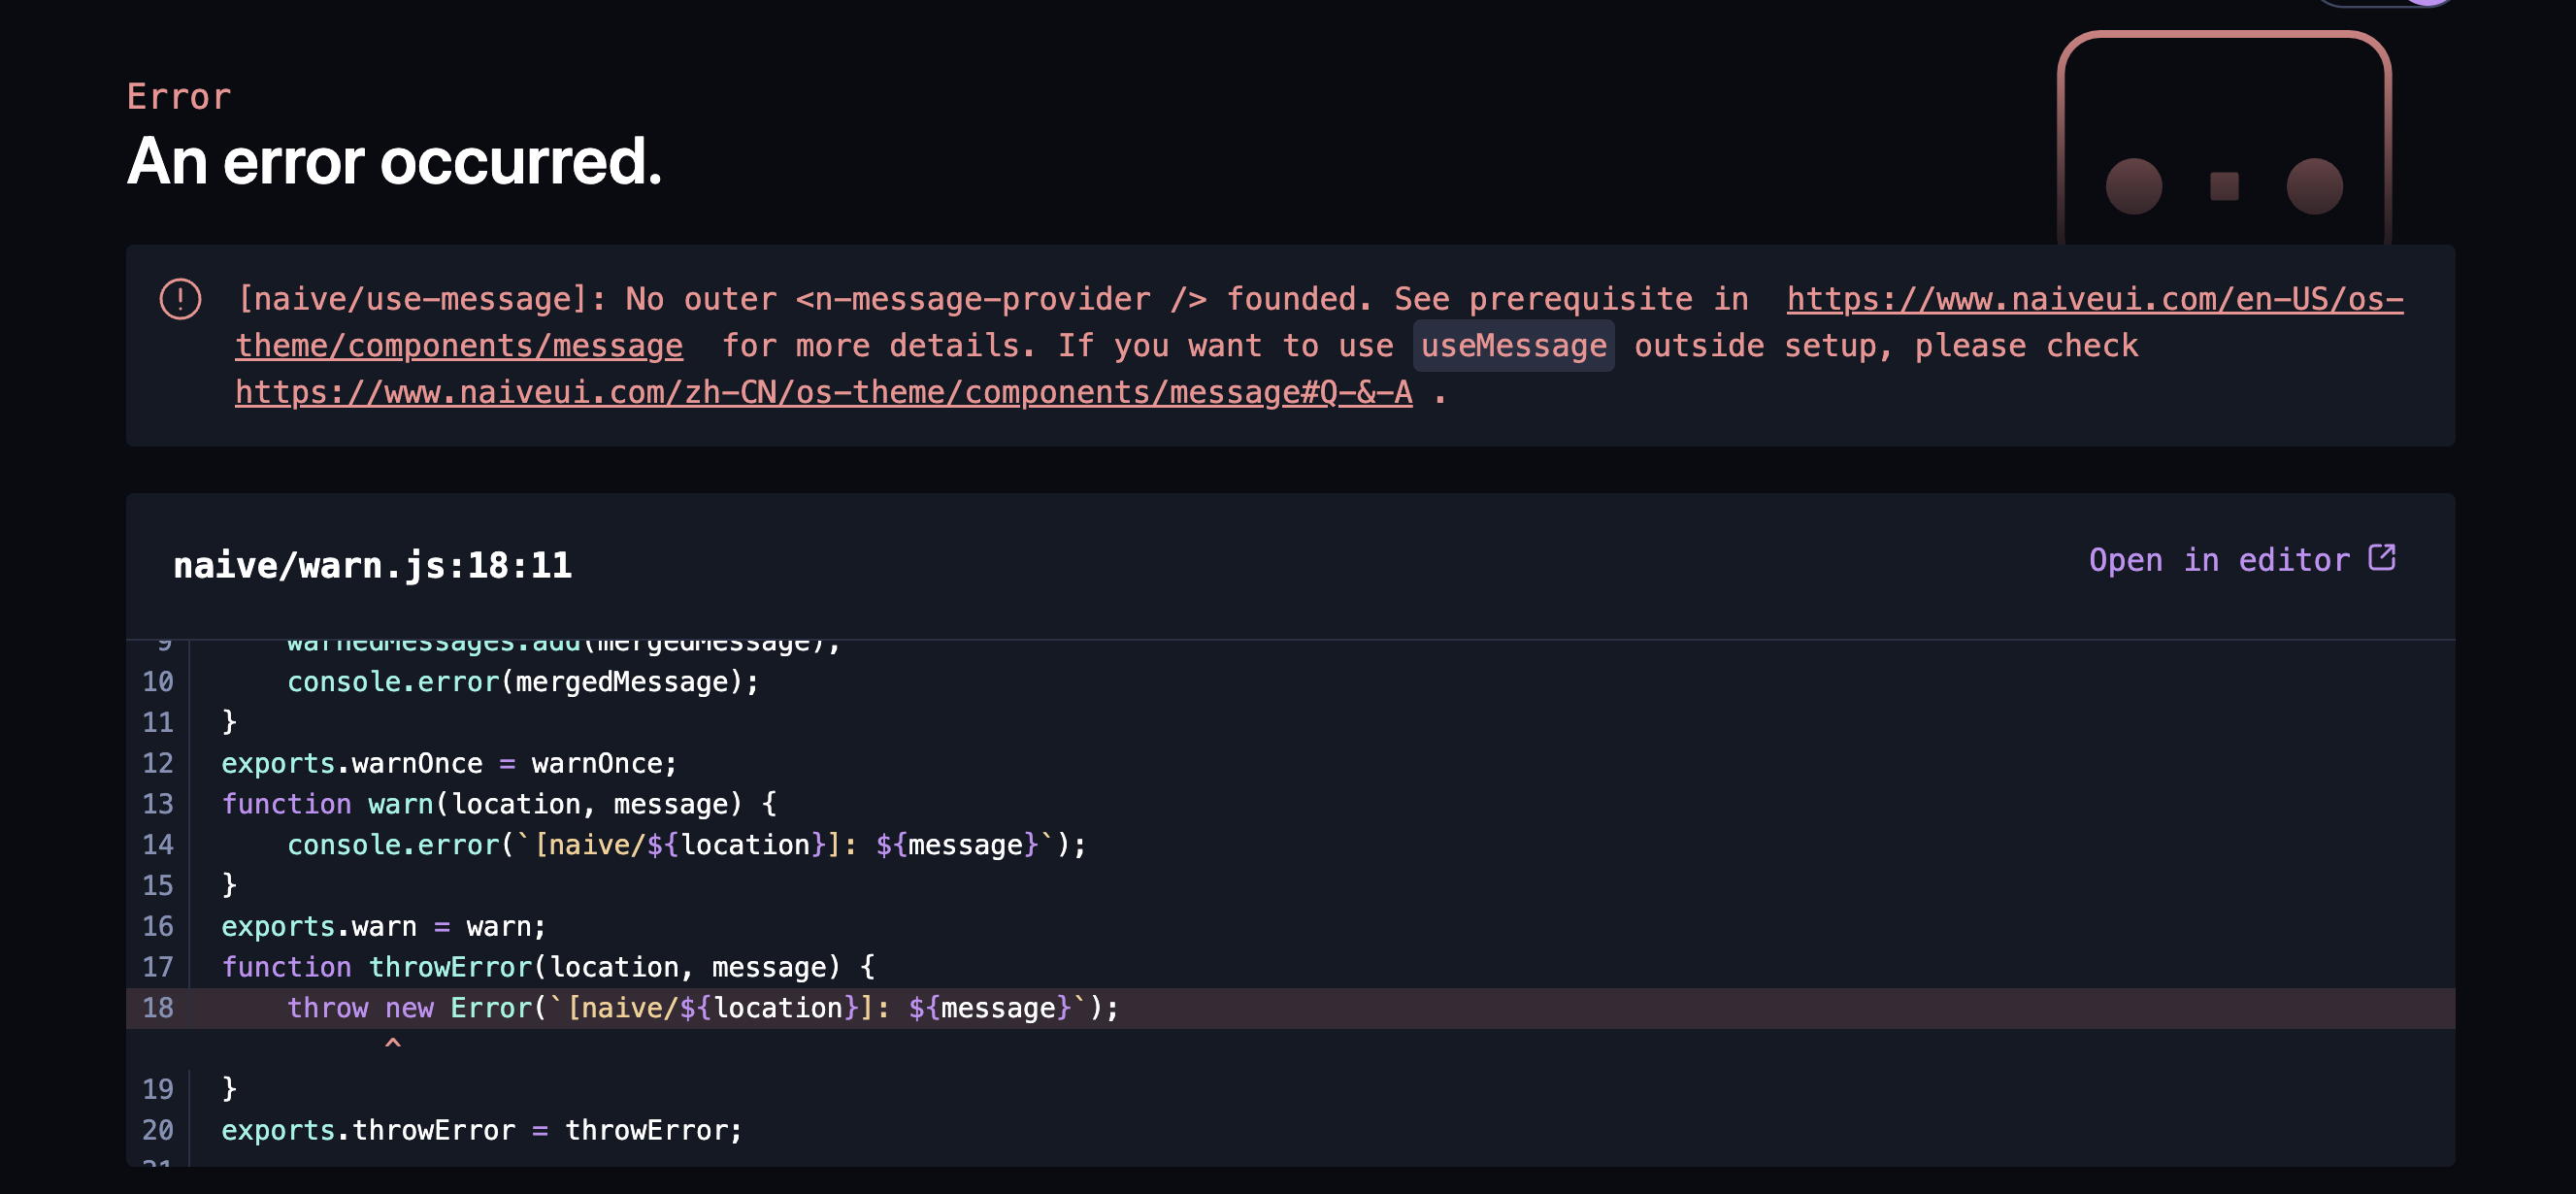Click highlighted line 18 throw new Error
The image size is (2576, 1194).
[702, 1008]
